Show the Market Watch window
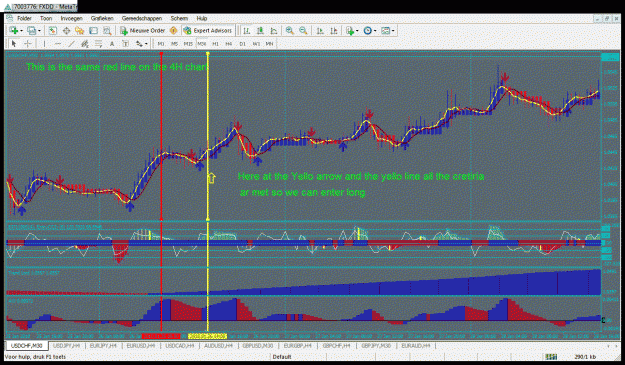This screenshot has width=625, height=365. (53, 31)
